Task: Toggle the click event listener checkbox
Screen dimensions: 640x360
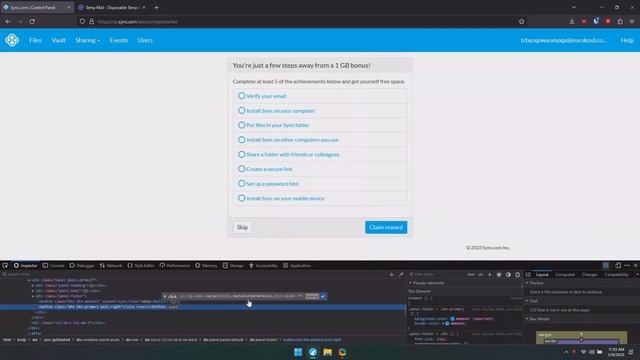Action: (x=323, y=296)
